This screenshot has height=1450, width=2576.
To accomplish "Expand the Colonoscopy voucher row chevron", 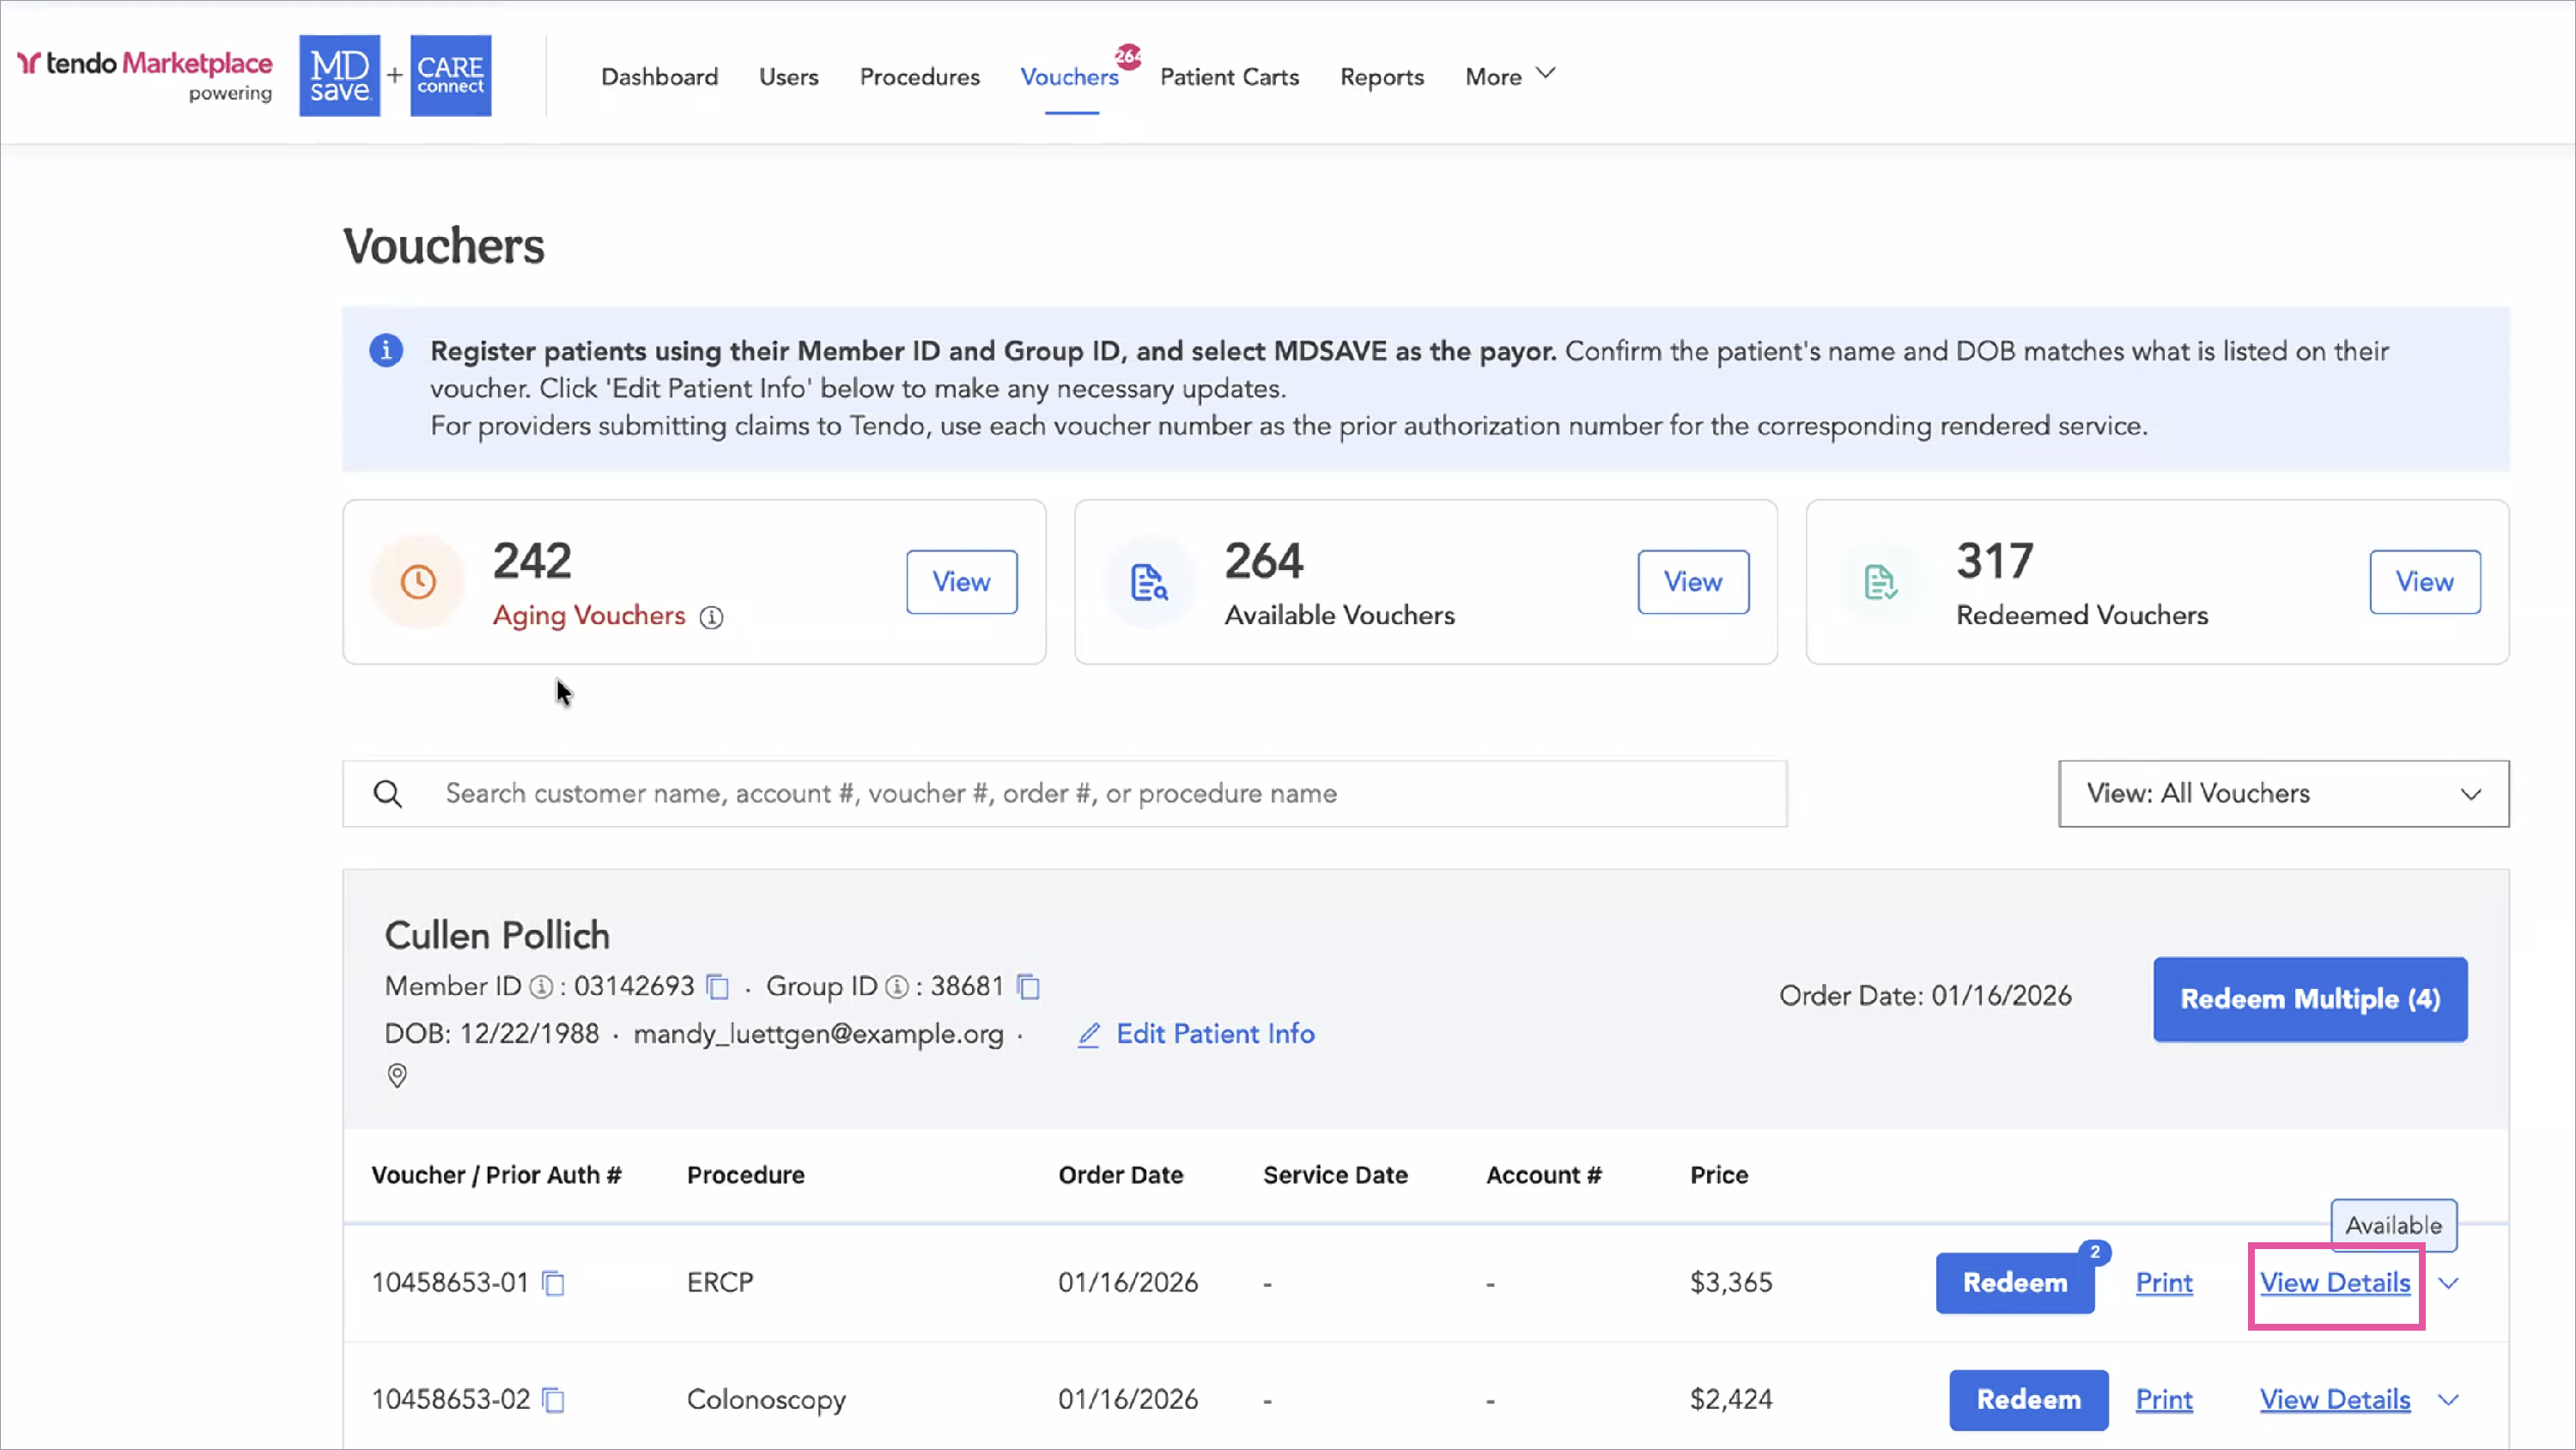I will point(2448,1400).
